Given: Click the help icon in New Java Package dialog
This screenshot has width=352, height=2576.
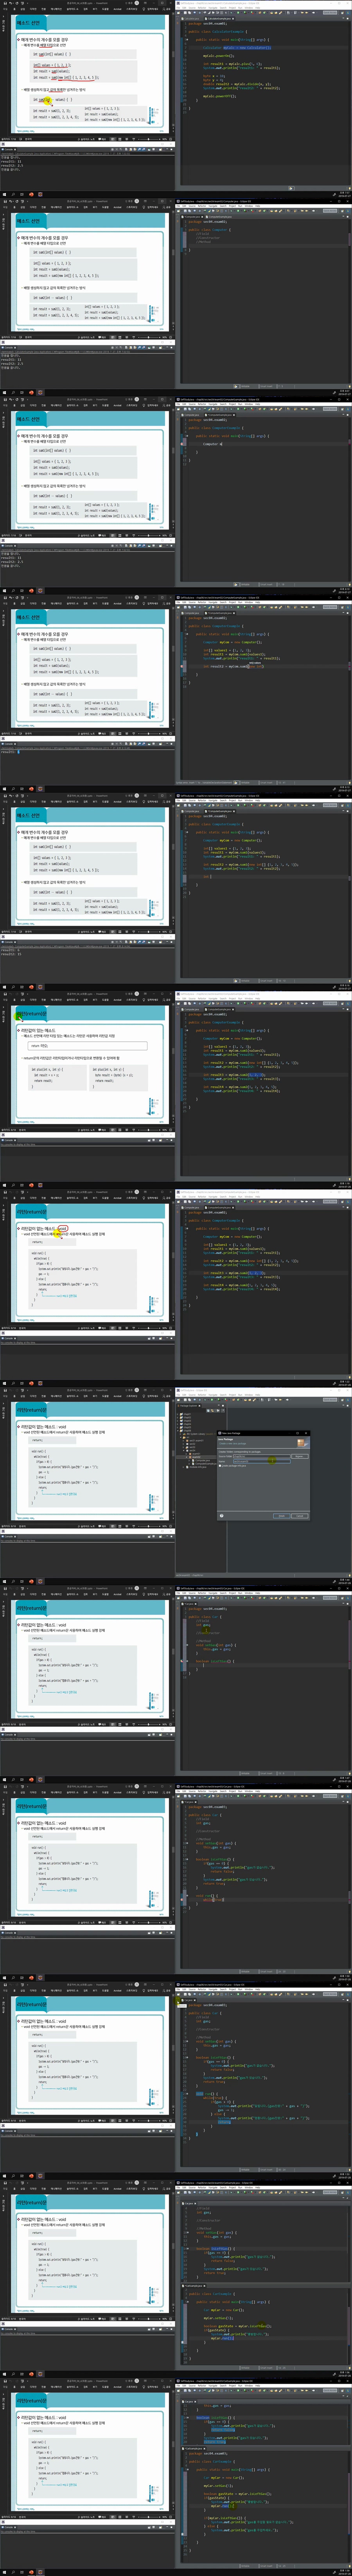Looking at the screenshot, I should 221,1516.
